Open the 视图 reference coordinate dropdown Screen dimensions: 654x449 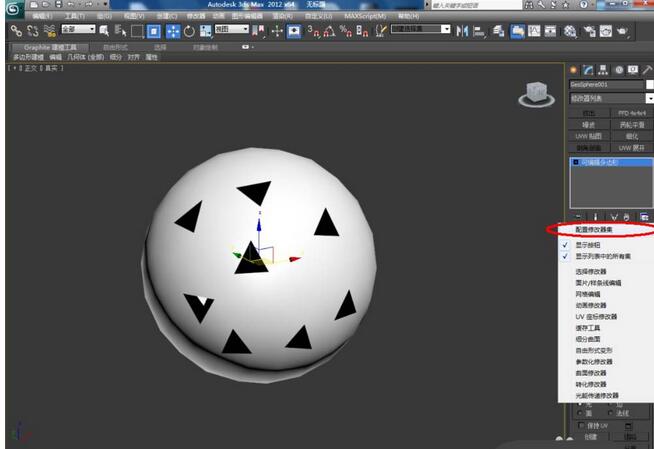pos(230,30)
